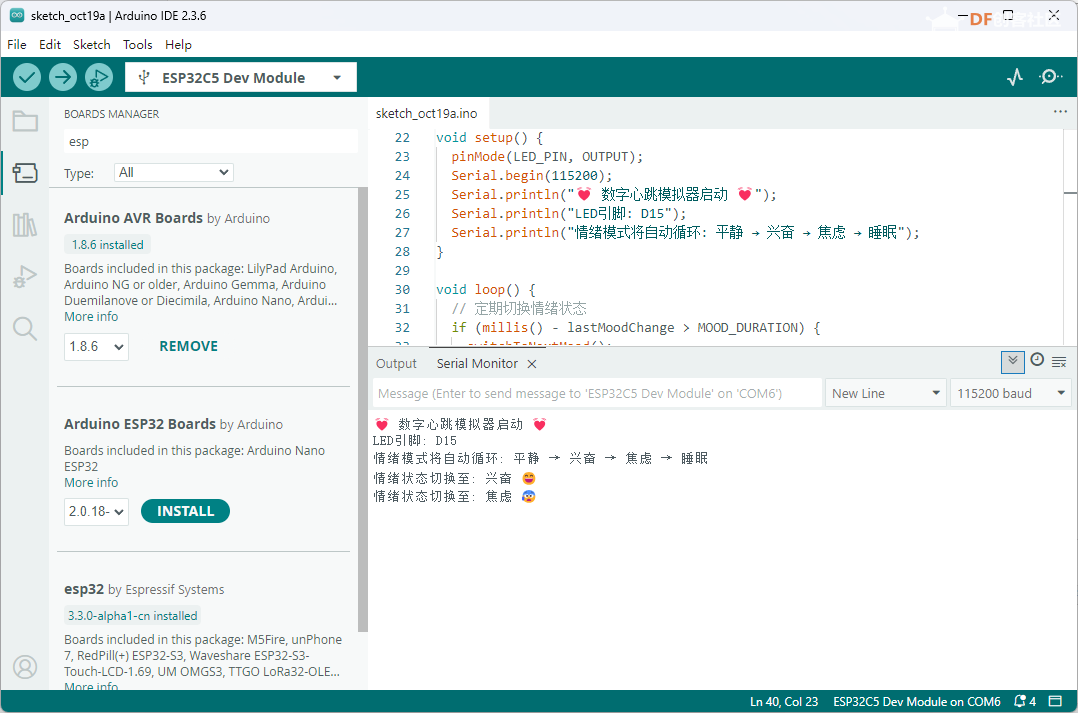
Task: Toggle the Serial Monitor magnifier icon in toolbar
Action: pos(1051,77)
